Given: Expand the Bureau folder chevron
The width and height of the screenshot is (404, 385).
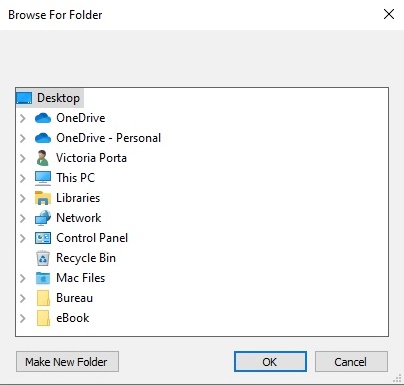Looking at the screenshot, I should (23, 298).
